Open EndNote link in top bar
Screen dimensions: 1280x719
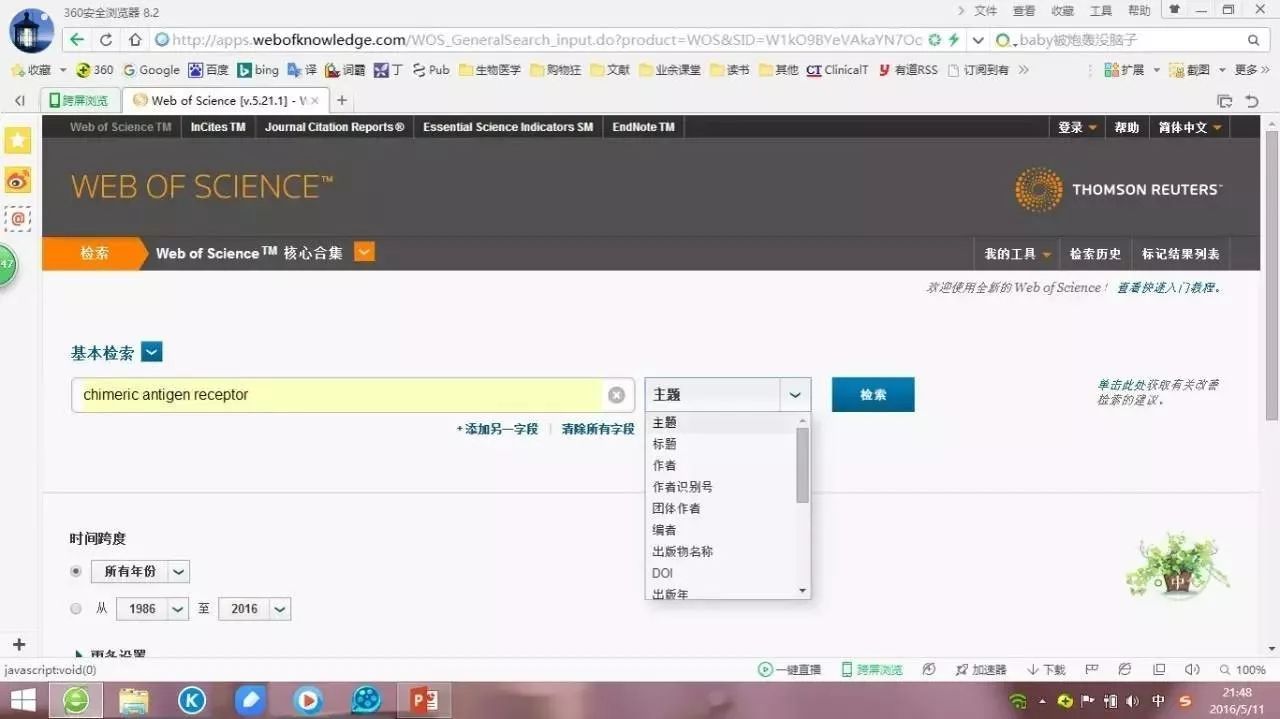point(643,127)
